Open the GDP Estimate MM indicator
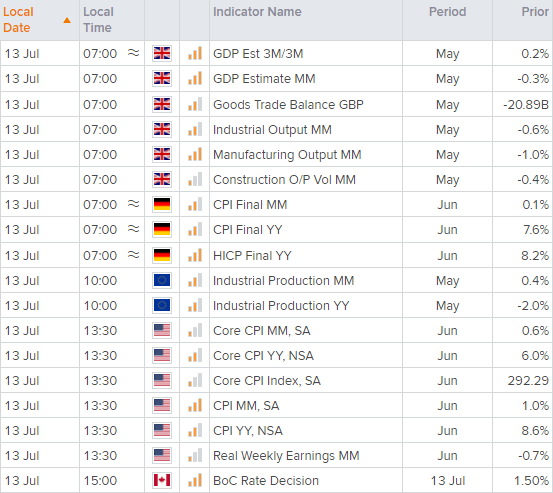The width and height of the screenshot is (553, 493). click(x=264, y=79)
